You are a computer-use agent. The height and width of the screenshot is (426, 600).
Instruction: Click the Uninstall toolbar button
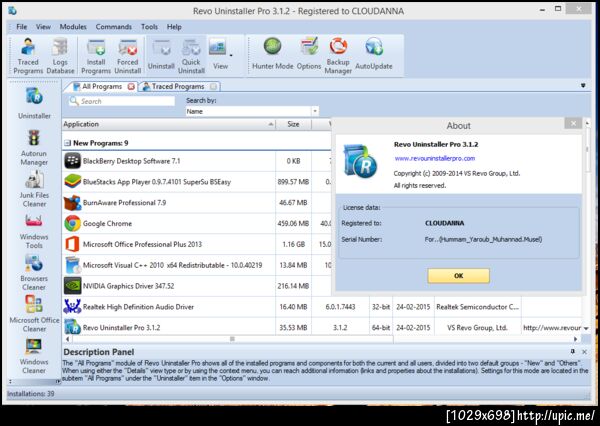coord(161,56)
